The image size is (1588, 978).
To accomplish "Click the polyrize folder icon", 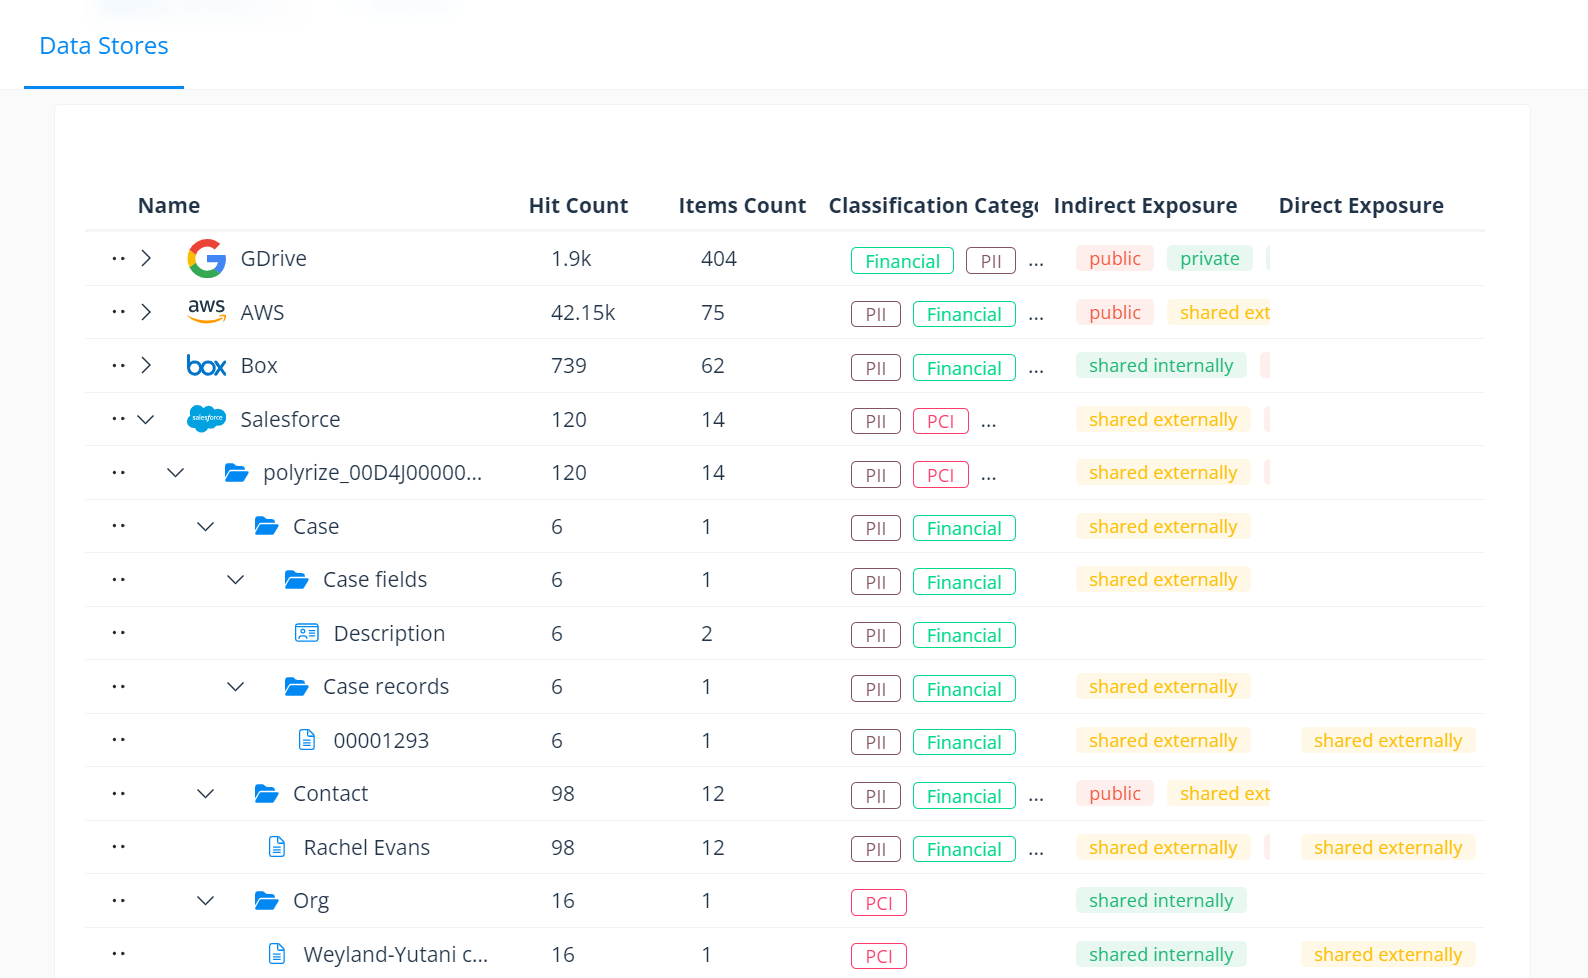I will tap(236, 473).
